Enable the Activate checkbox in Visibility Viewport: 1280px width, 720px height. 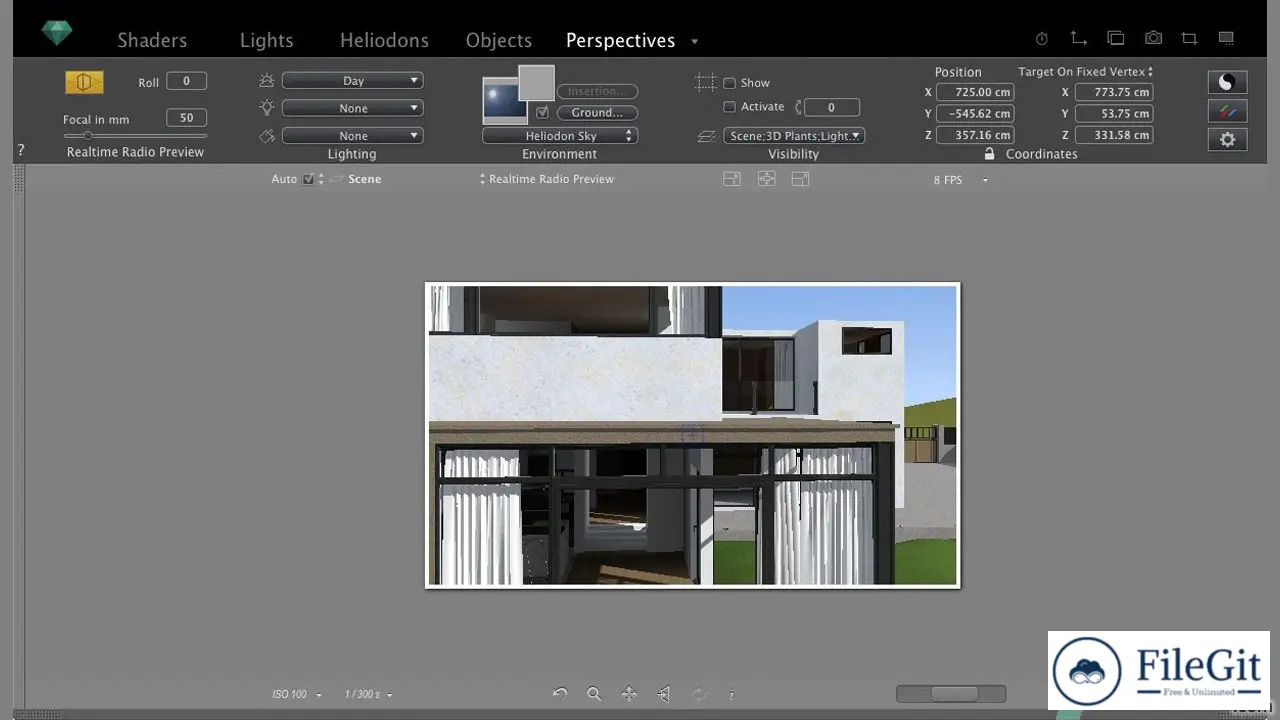tap(729, 107)
